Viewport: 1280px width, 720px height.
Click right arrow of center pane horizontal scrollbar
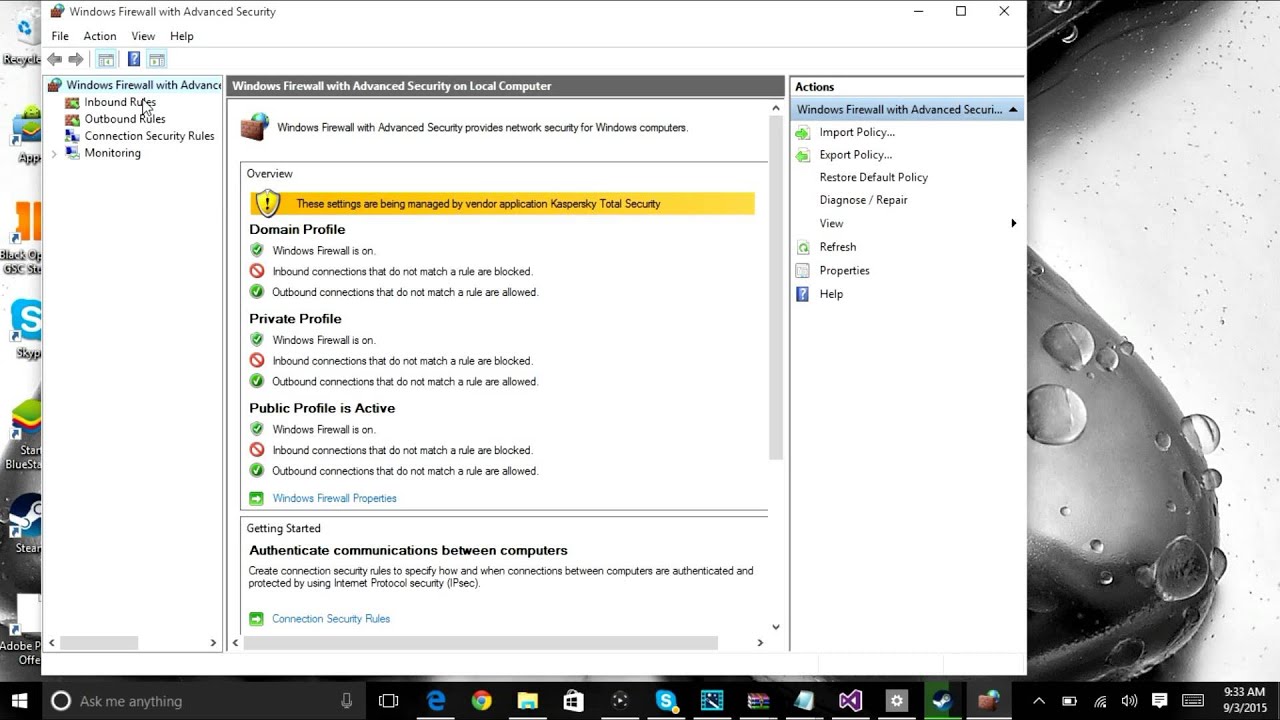tap(760, 643)
